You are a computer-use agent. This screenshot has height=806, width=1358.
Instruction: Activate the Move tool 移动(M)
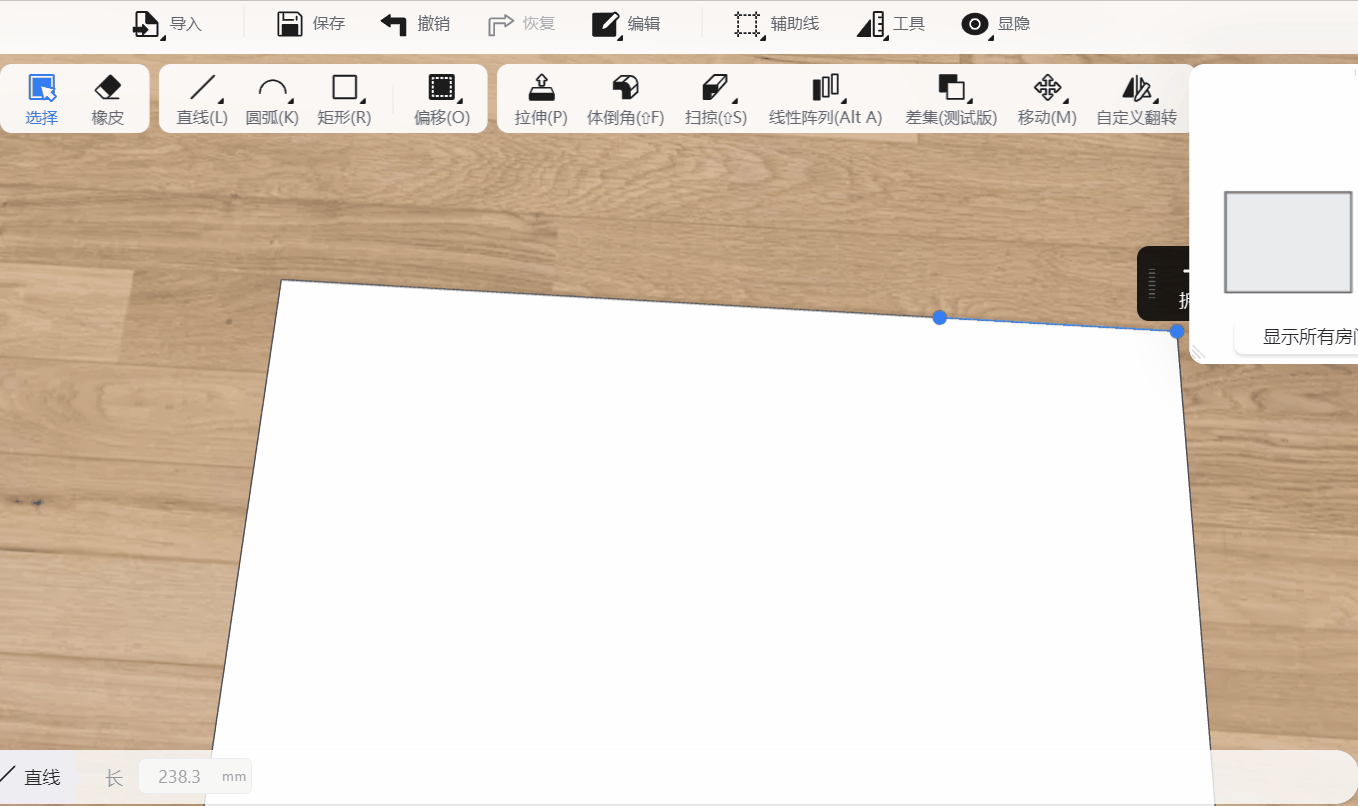(1047, 99)
